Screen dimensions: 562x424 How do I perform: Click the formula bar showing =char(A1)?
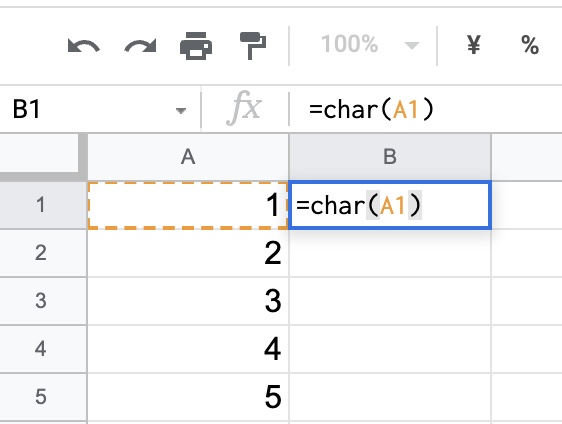[x=425, y=109]
